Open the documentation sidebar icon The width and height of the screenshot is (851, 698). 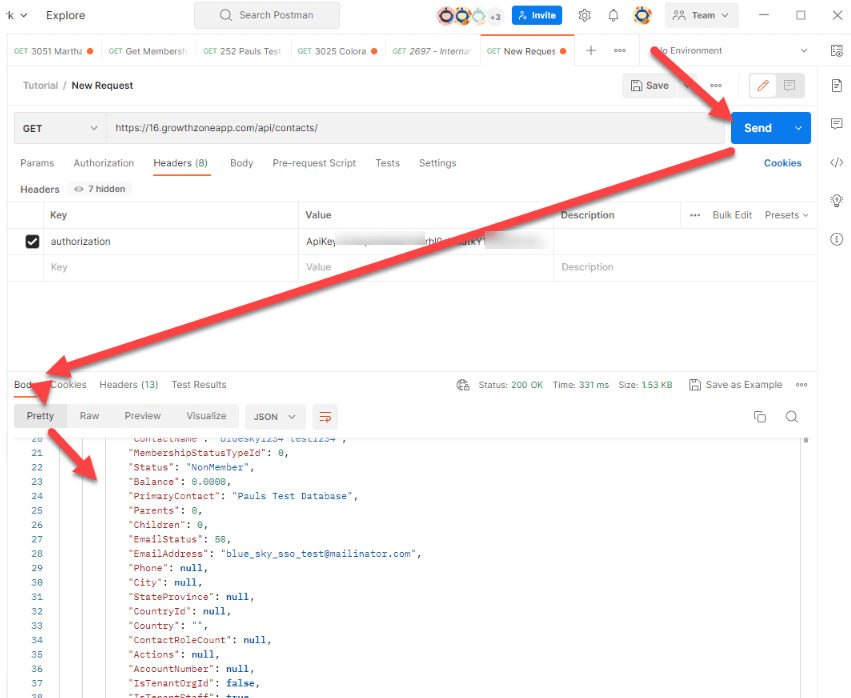(x=836, y=85)
